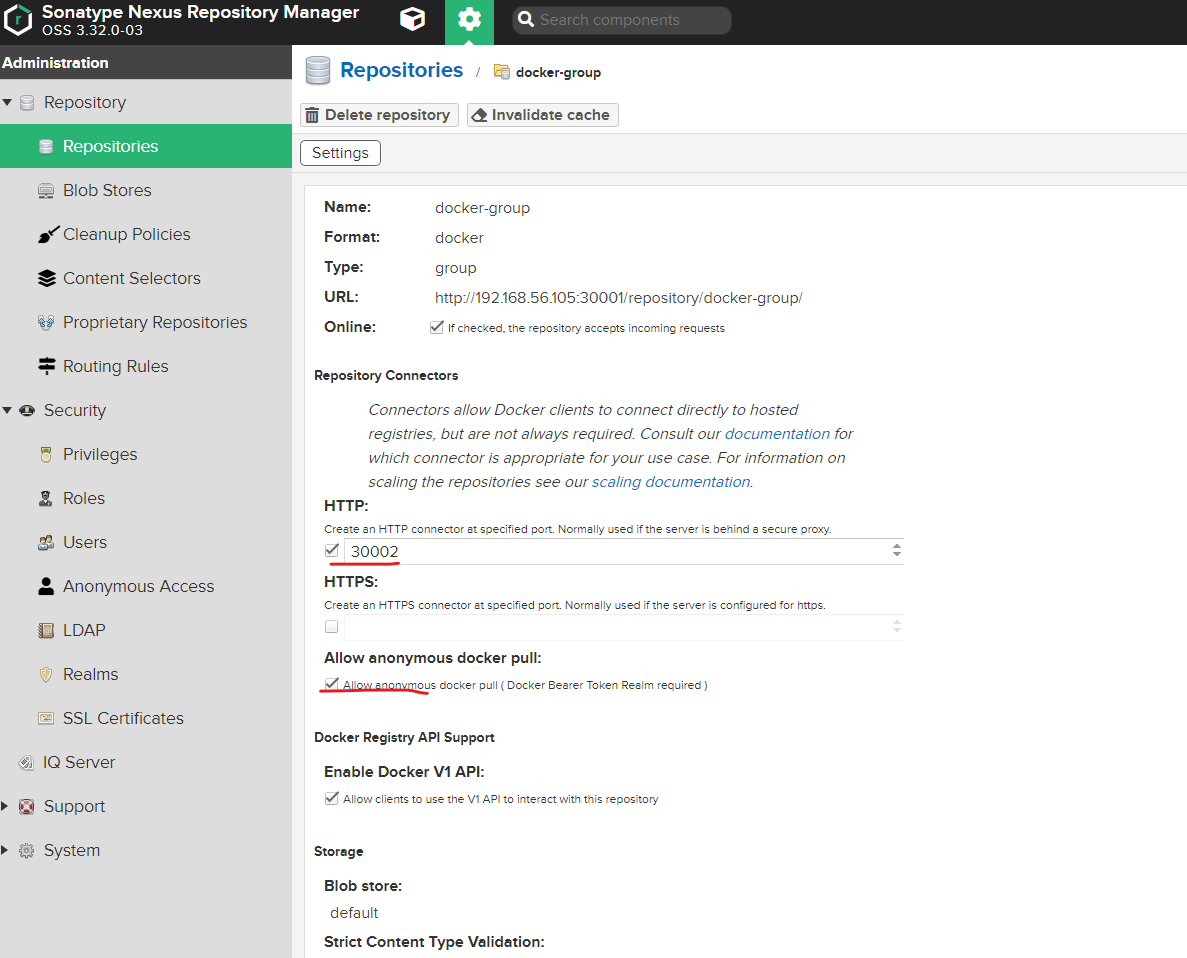Click the SSL Certificates icon

[46, 718]
